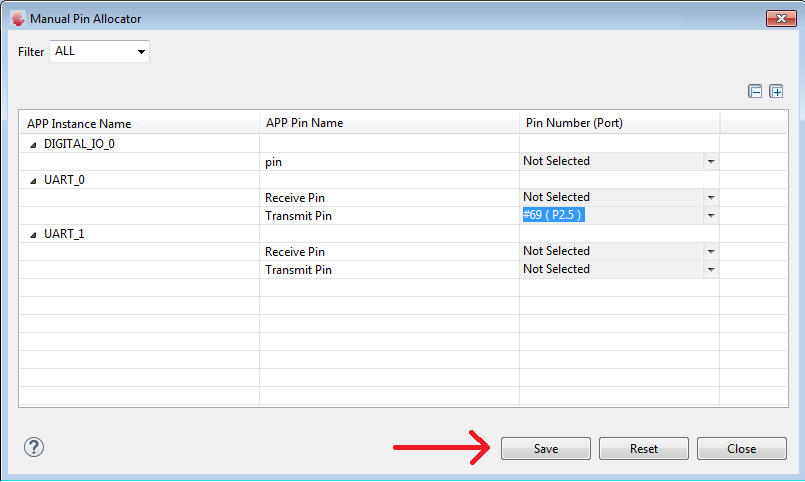Click the Collapse All icon
805x482 pixels.
pos(755,92)
